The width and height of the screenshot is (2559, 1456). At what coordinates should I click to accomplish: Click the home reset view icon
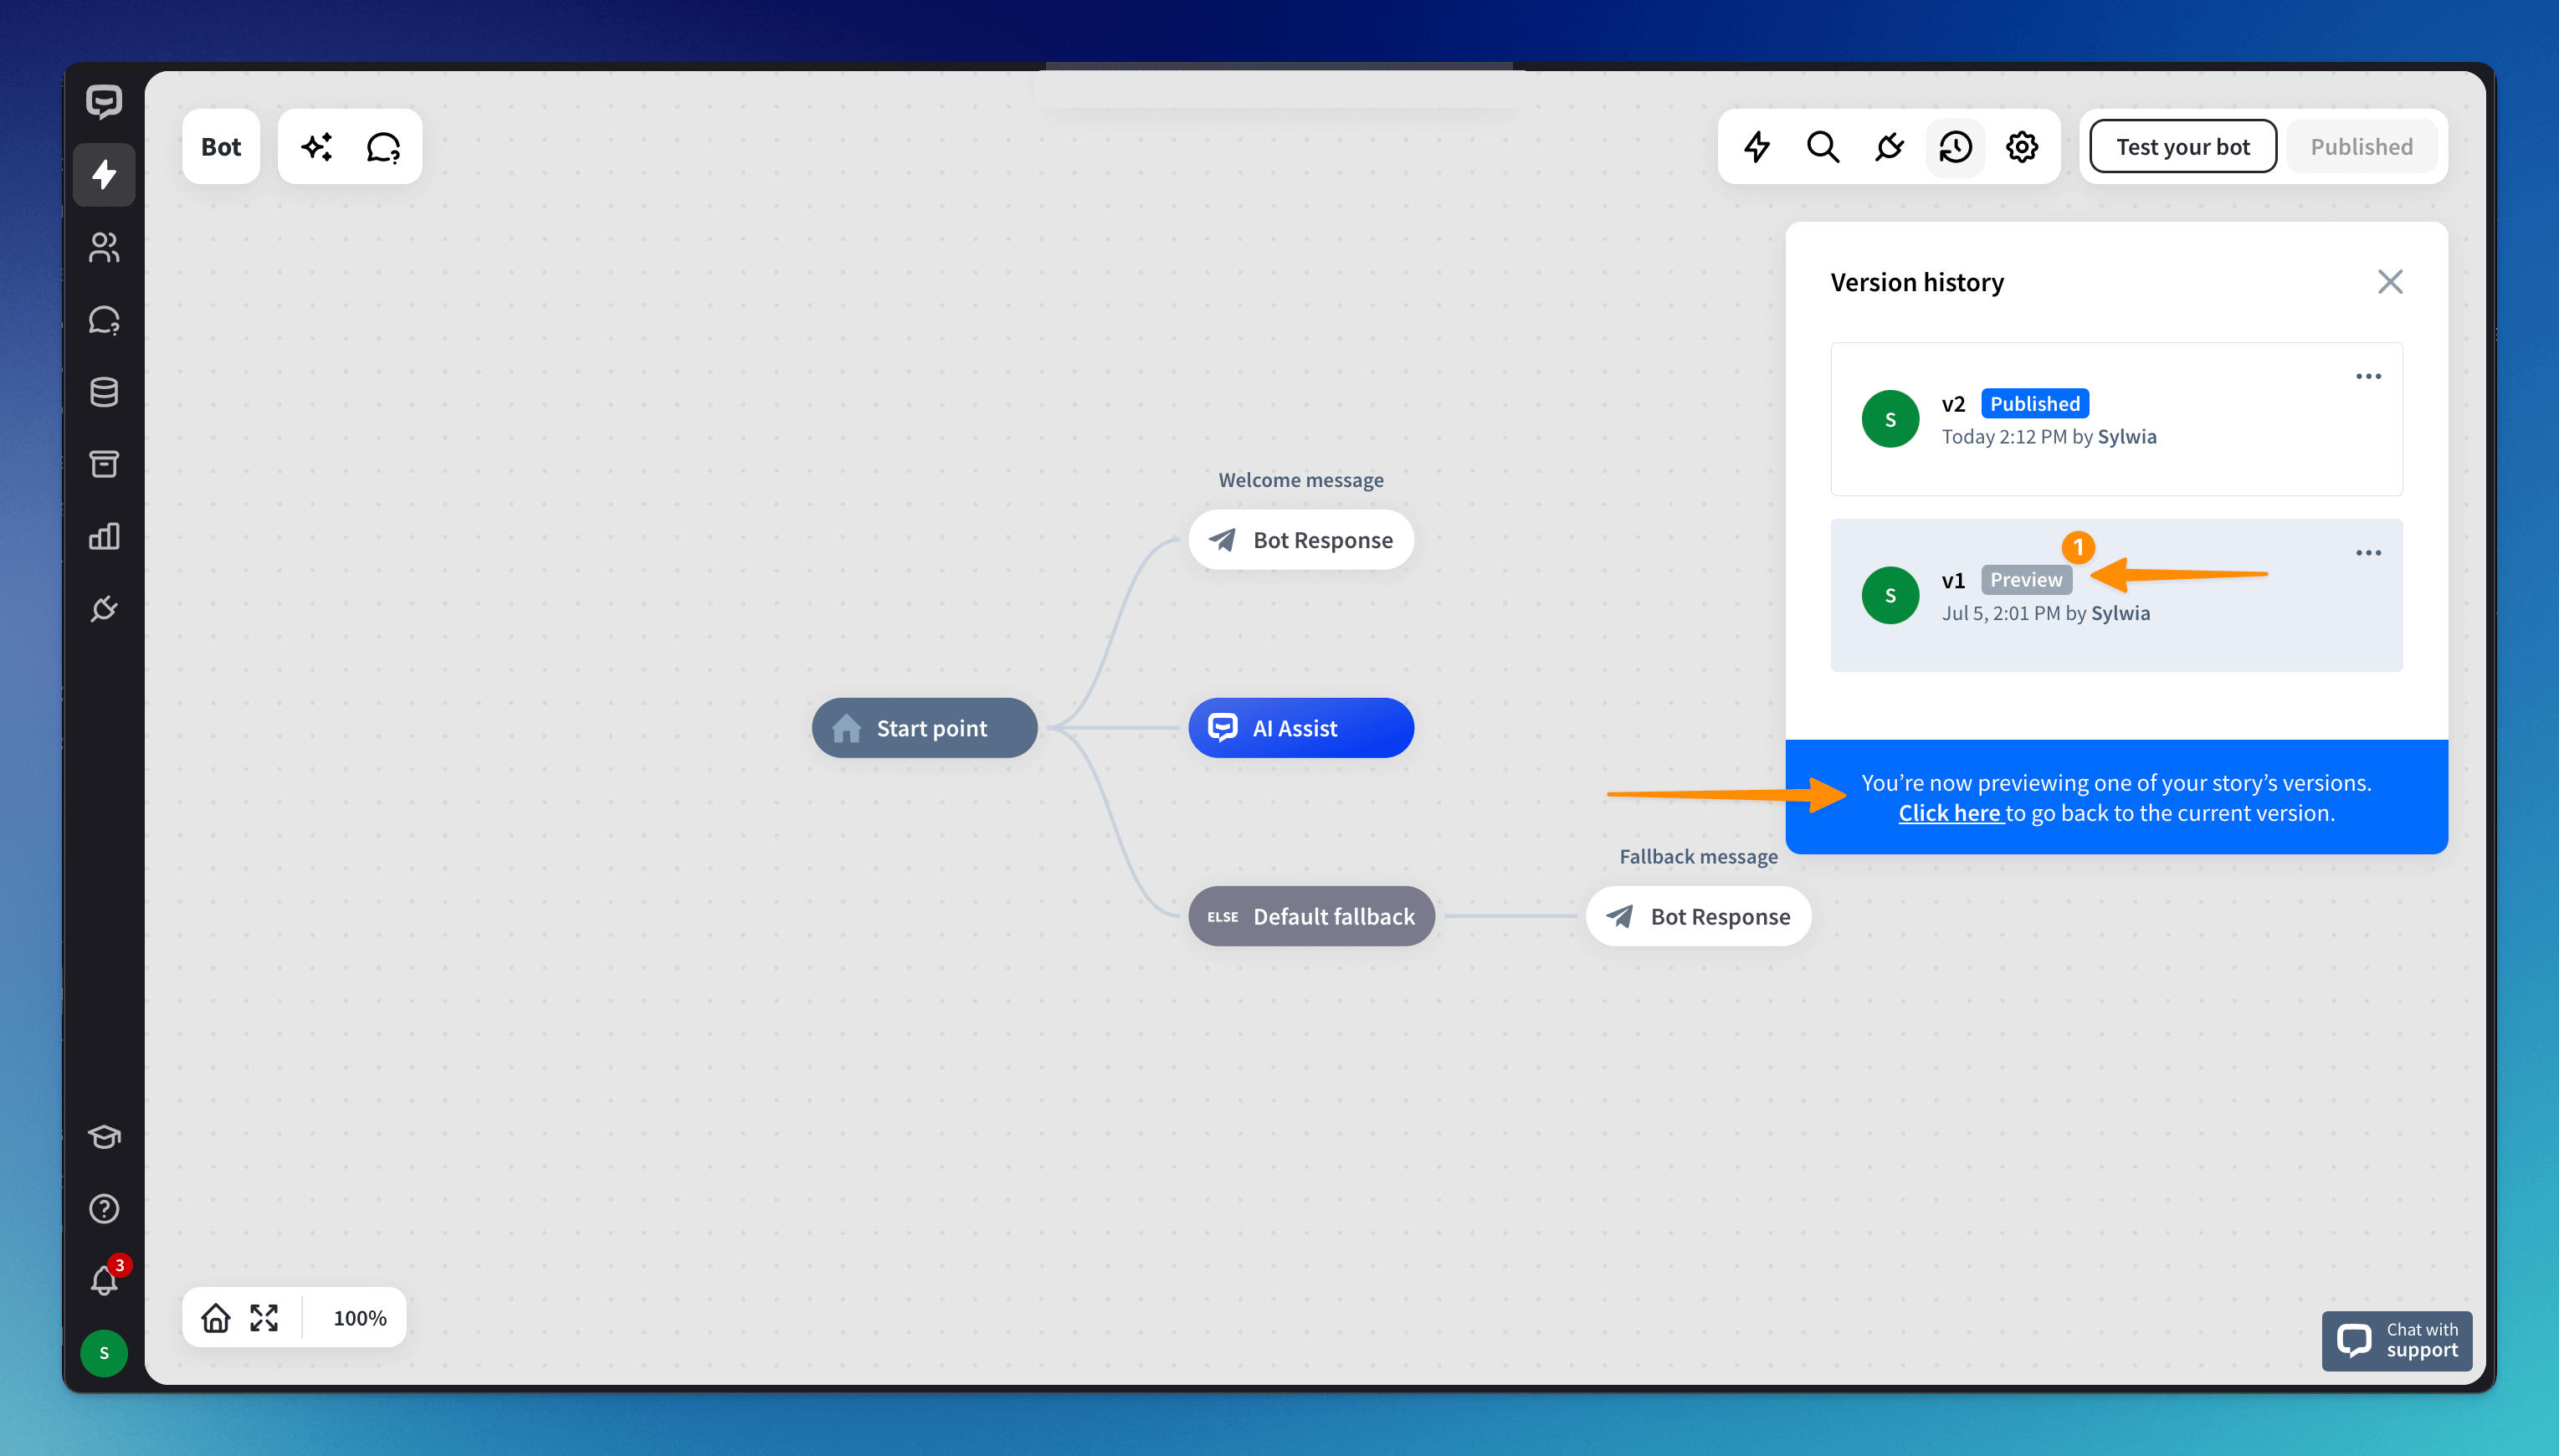[x=215, y=1317]
